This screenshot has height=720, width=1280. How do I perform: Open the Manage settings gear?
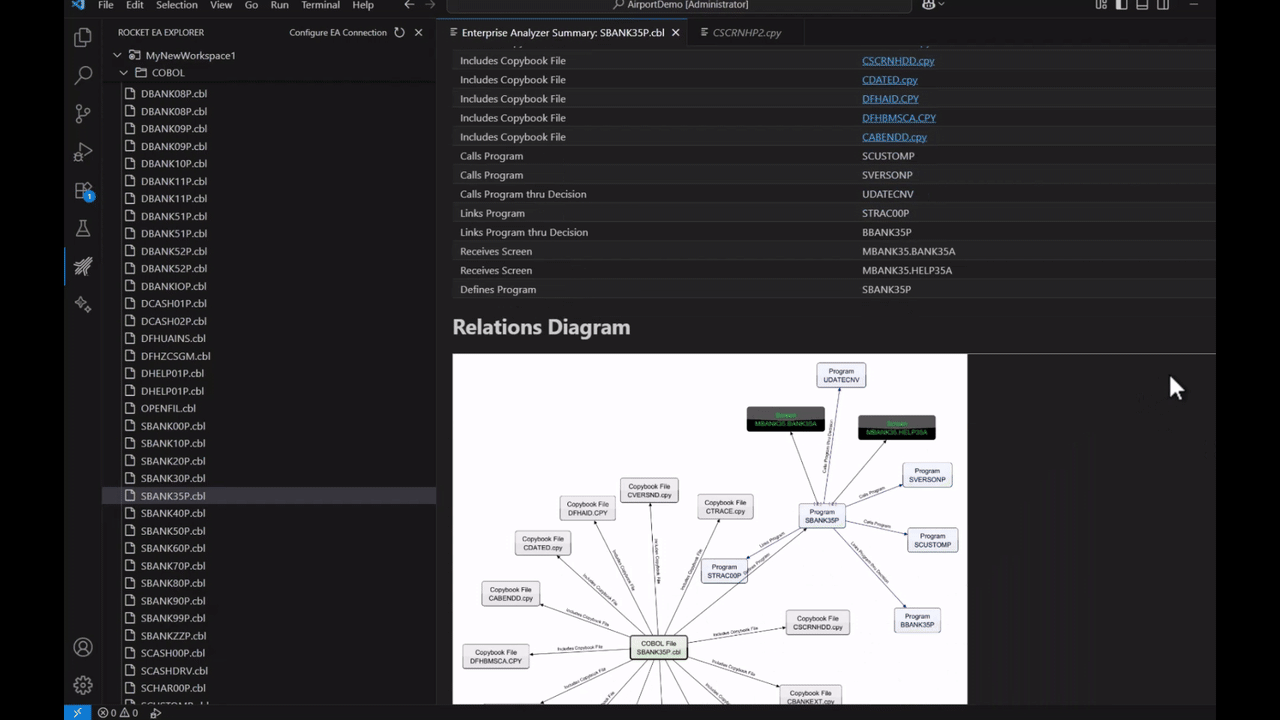[83, 685]
